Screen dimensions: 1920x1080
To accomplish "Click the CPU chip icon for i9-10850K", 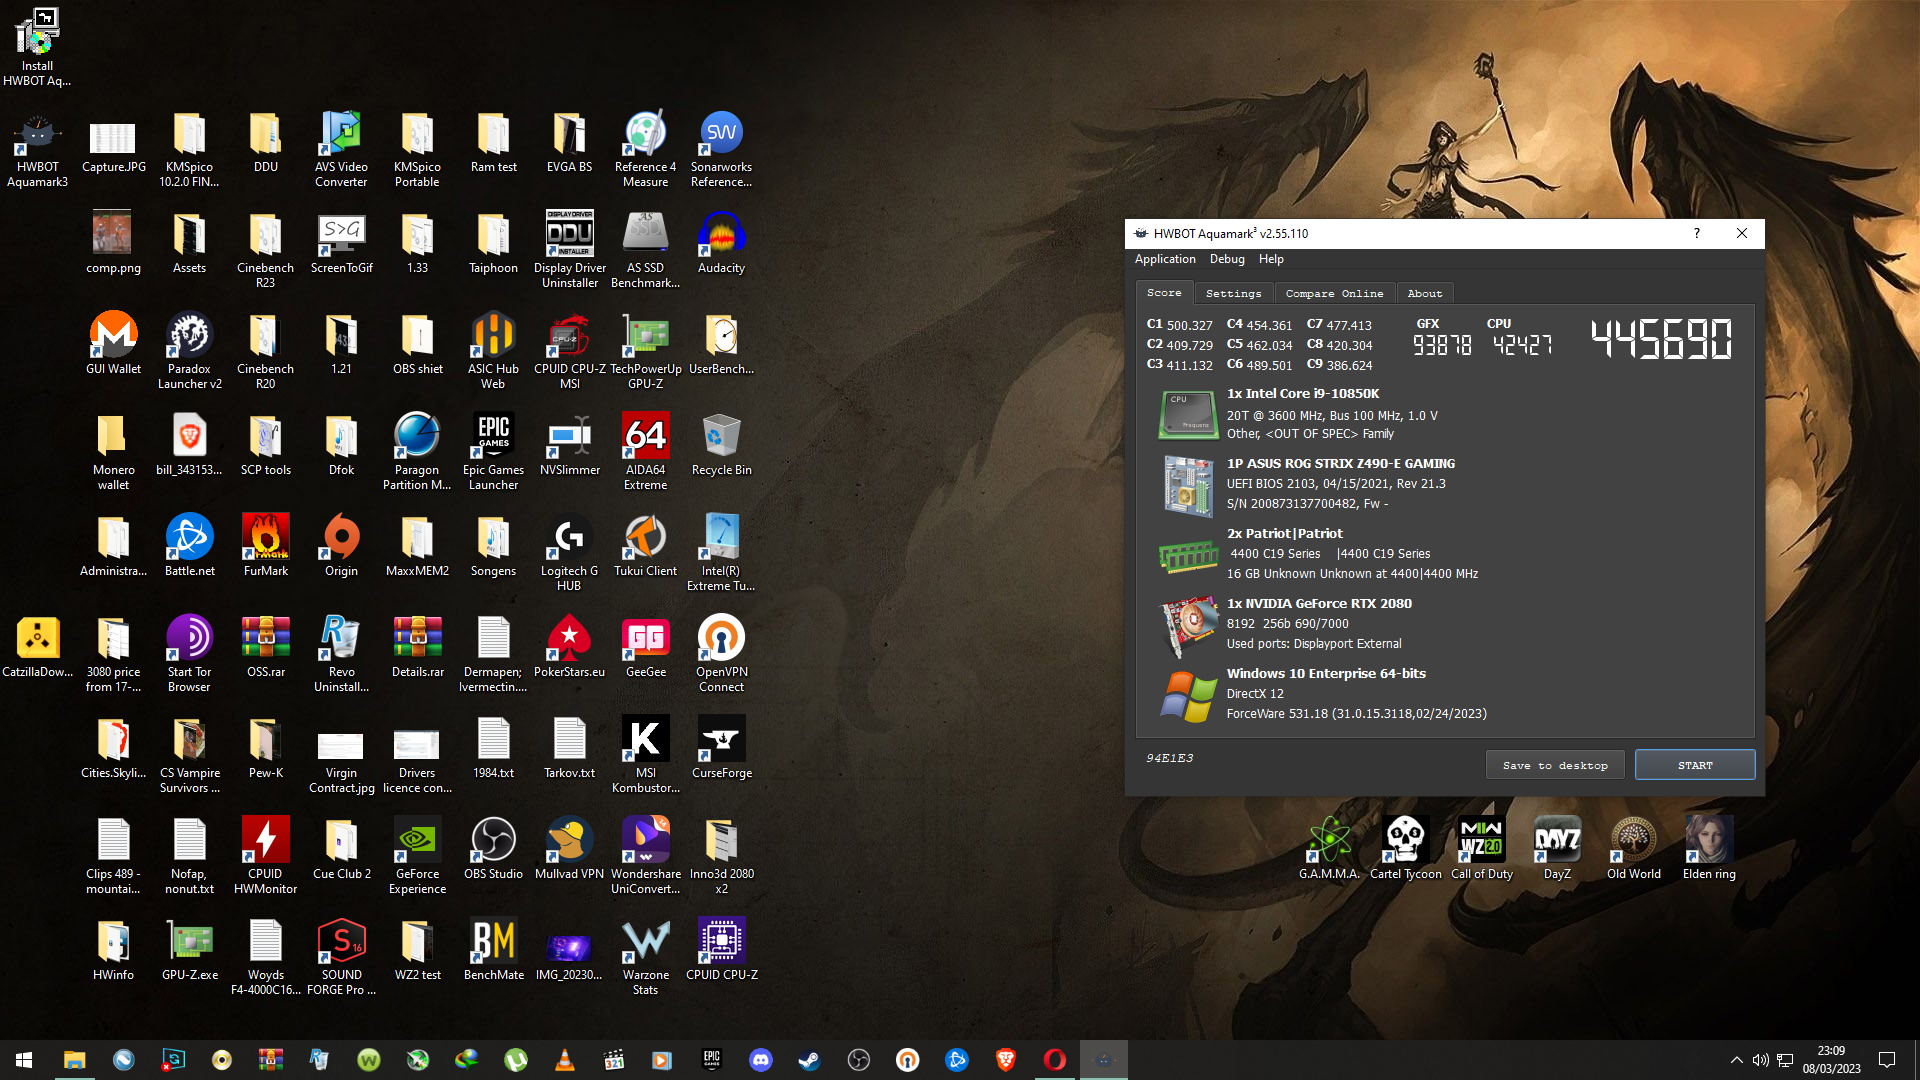I will [x=1187, y=415].
